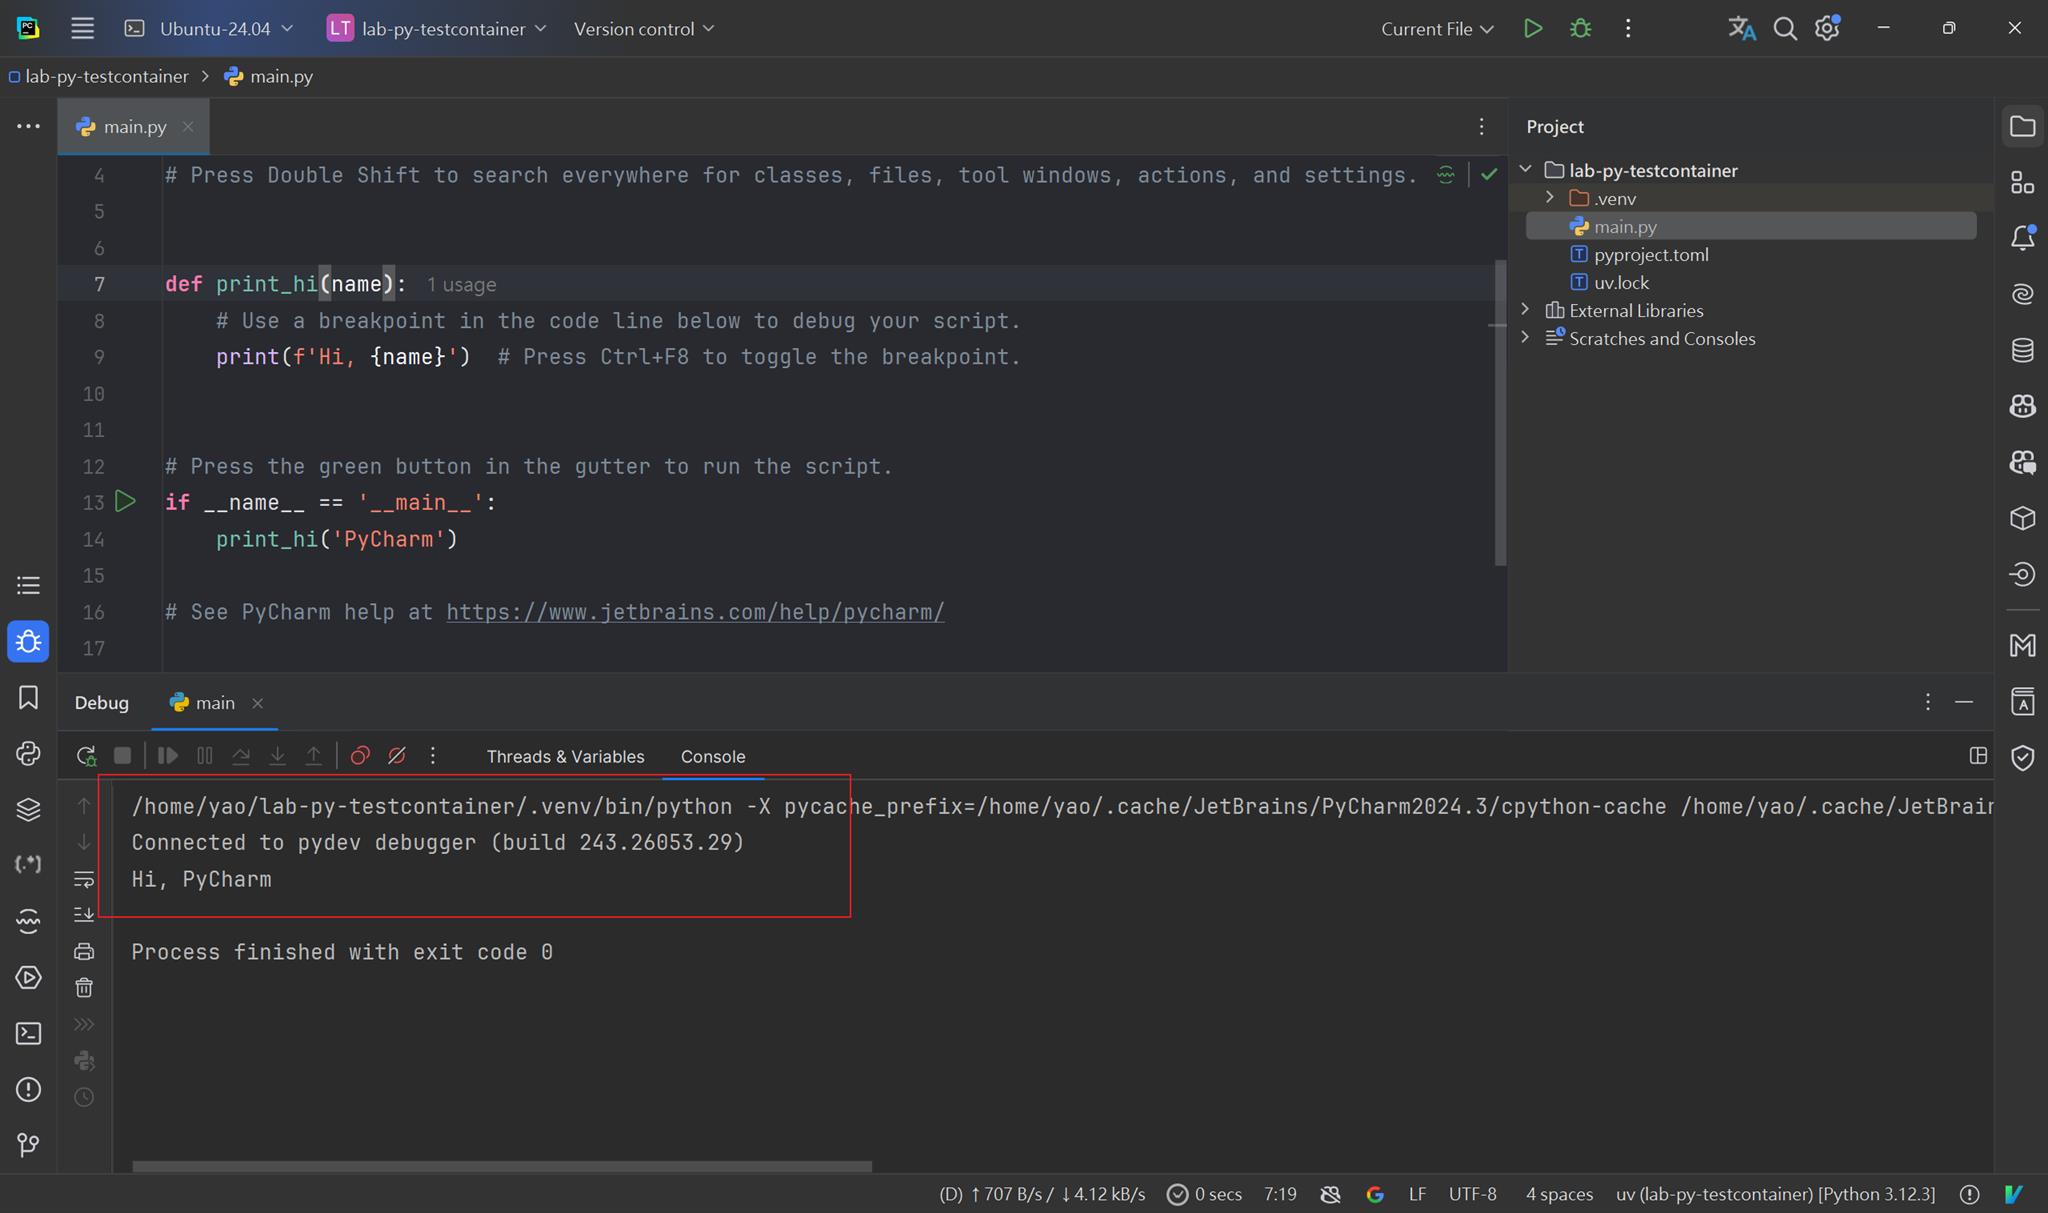
Task: Open the Current File run configuration dropdown
Action: (x=1437, y=29)
